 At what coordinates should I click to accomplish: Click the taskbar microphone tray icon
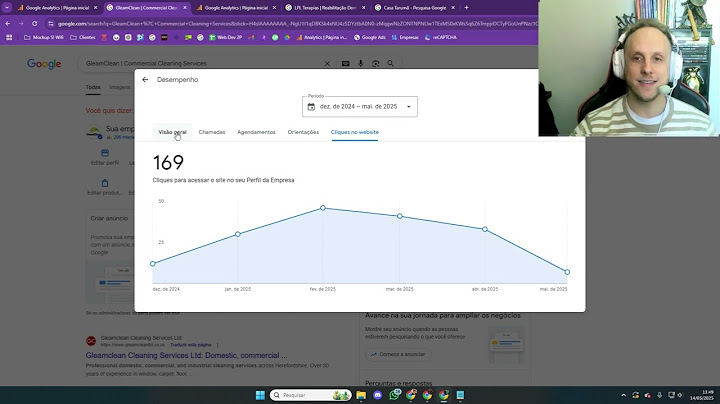point(659,395)
